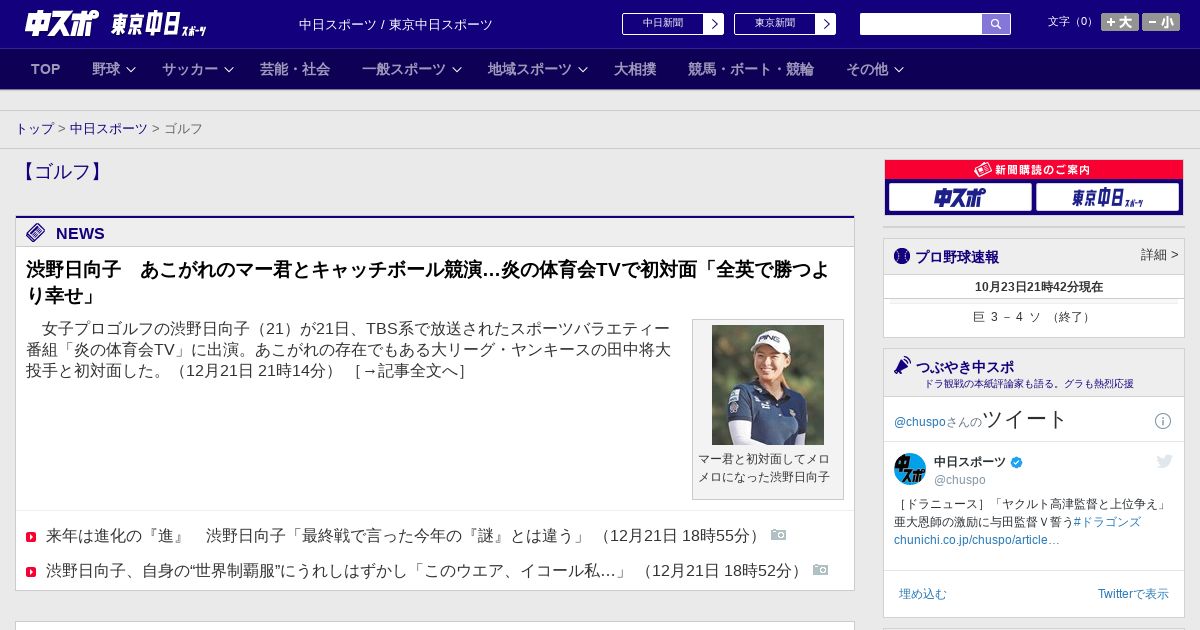Click 中日スポーツ breadcrumb link
Viewport: 1200px width, 630px height.
pos(109,129)
